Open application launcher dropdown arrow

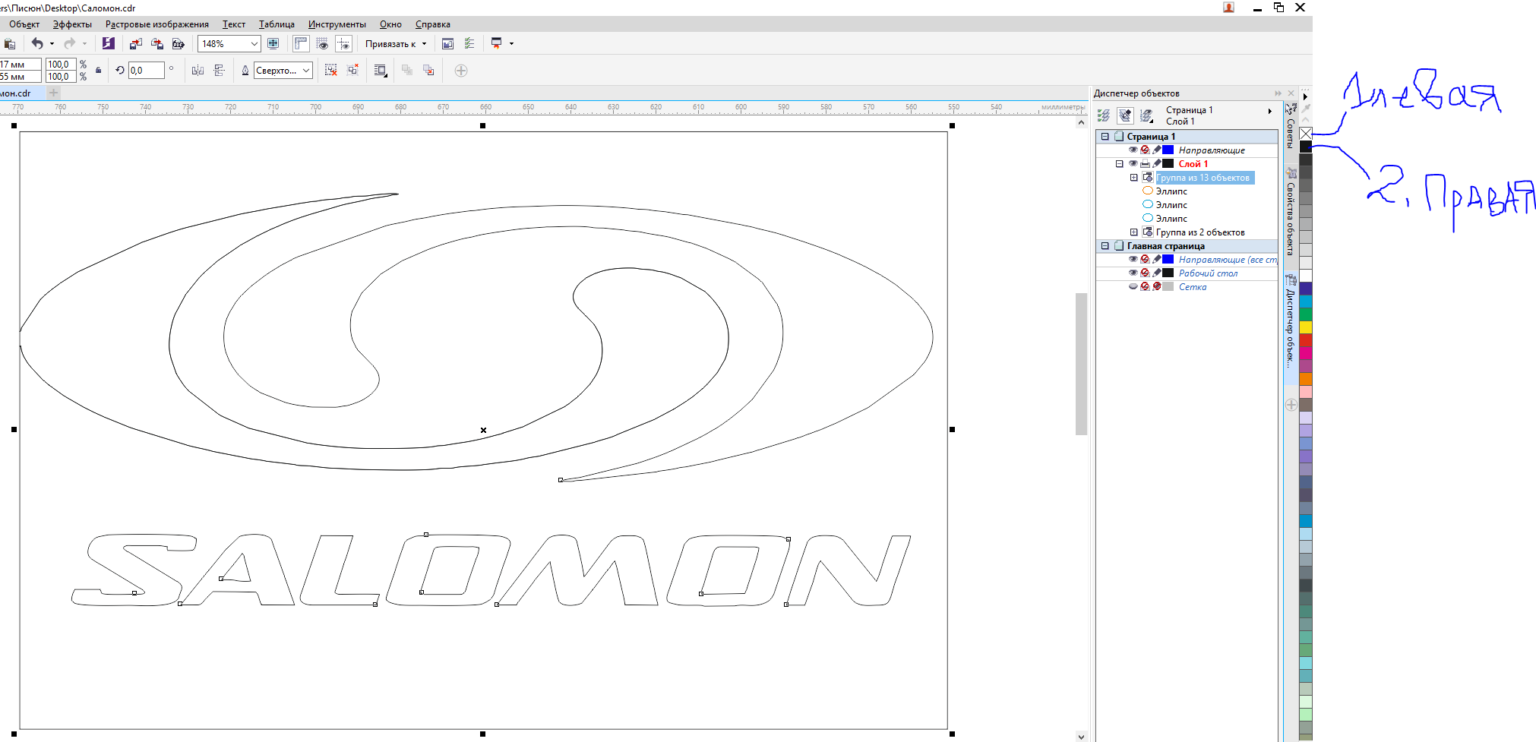click(511, 44)
